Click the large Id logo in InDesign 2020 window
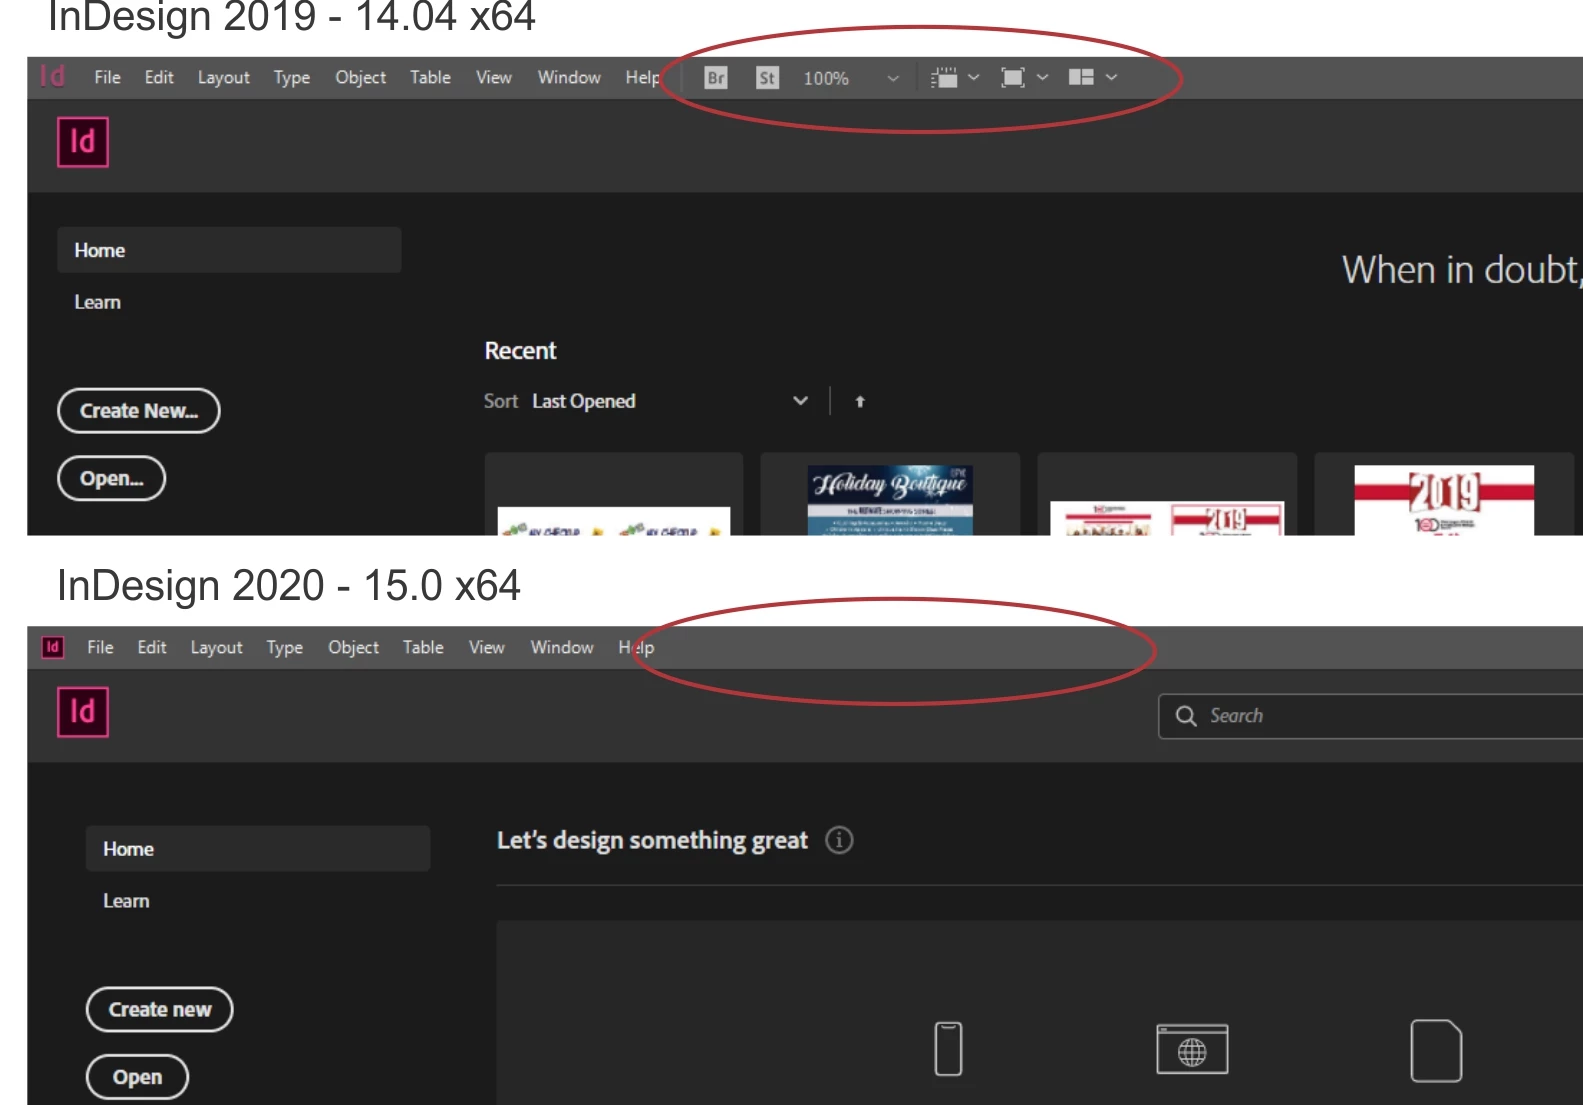 [x=83, y=712]
